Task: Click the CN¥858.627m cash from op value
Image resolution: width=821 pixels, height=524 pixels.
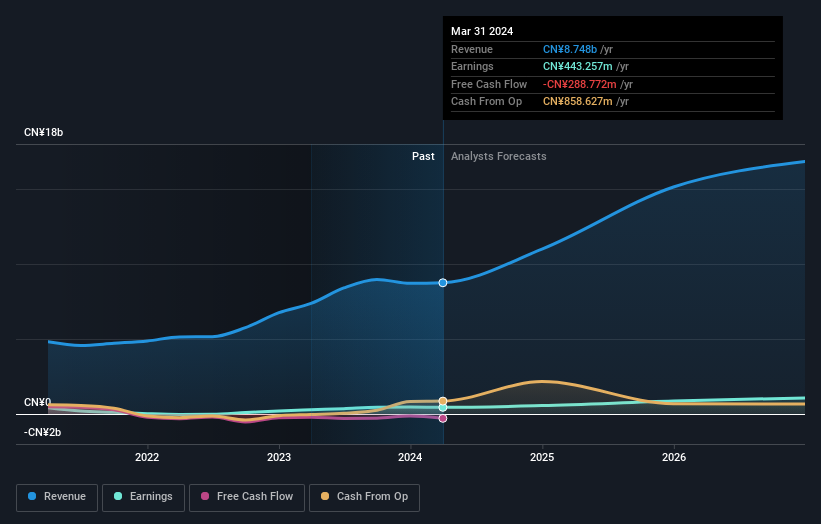Action: point(578,102)
